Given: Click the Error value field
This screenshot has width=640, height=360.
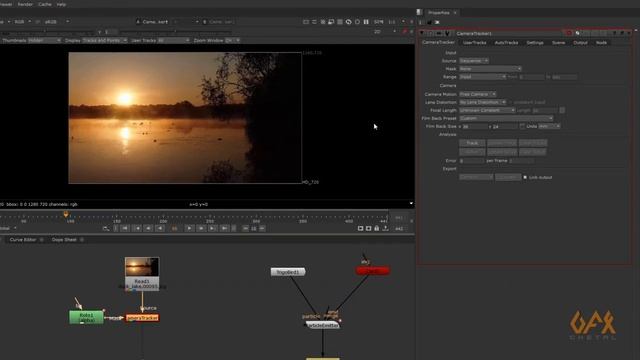Looking at the screenshot, I should point(471,161).
